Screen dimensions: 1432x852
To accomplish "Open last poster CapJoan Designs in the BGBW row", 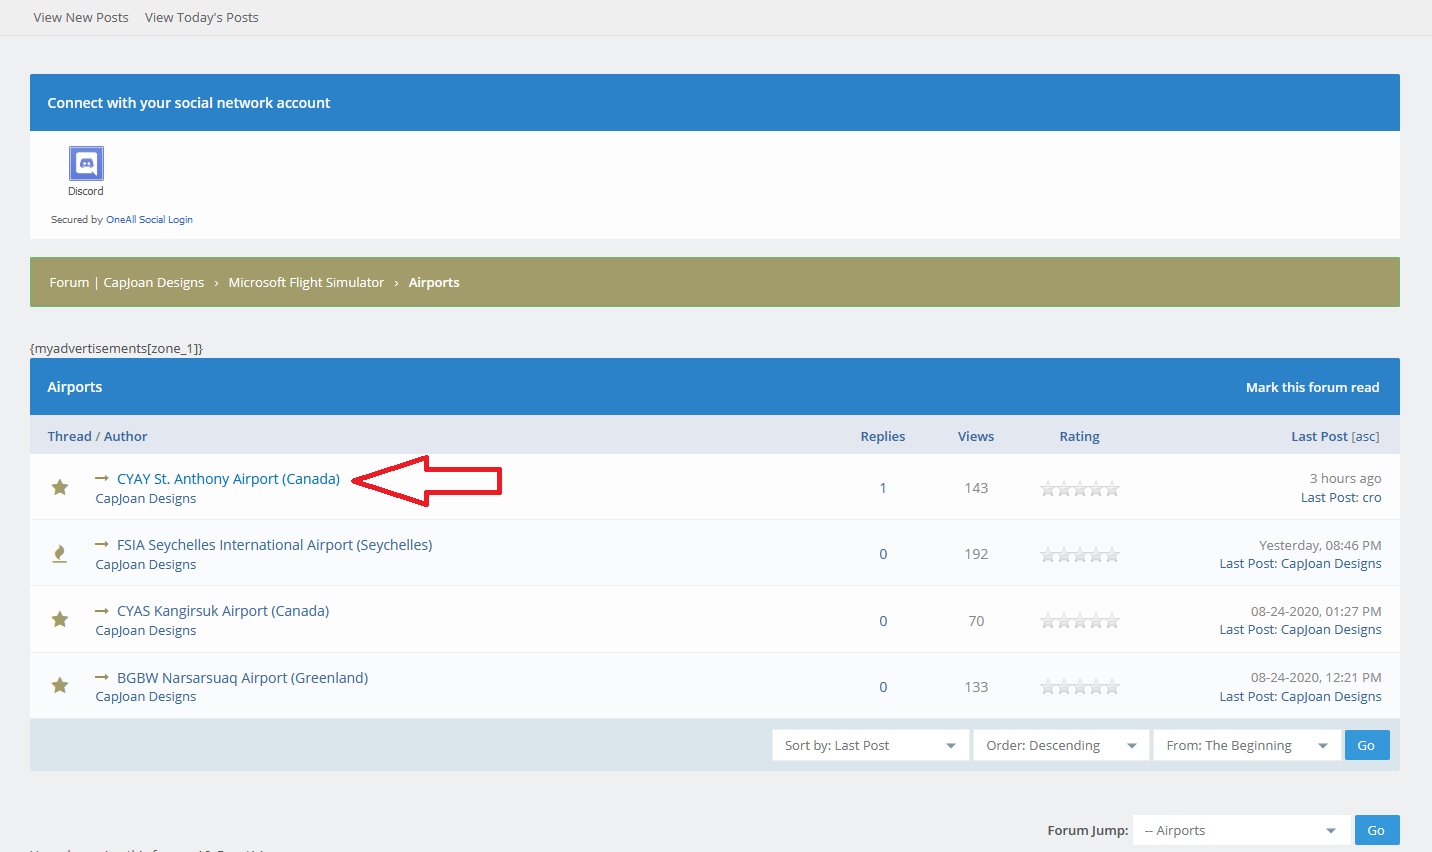I will point(1331,697).
